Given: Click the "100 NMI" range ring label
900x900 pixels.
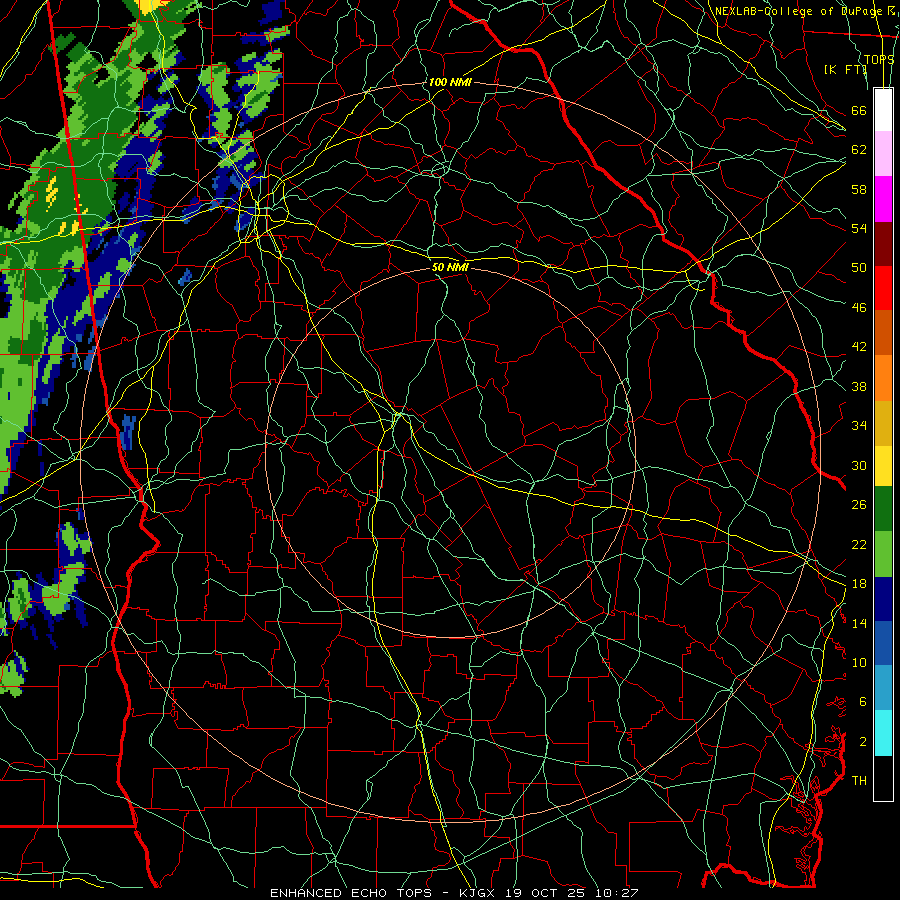Looking at the screenshot, I should point(450,82).
